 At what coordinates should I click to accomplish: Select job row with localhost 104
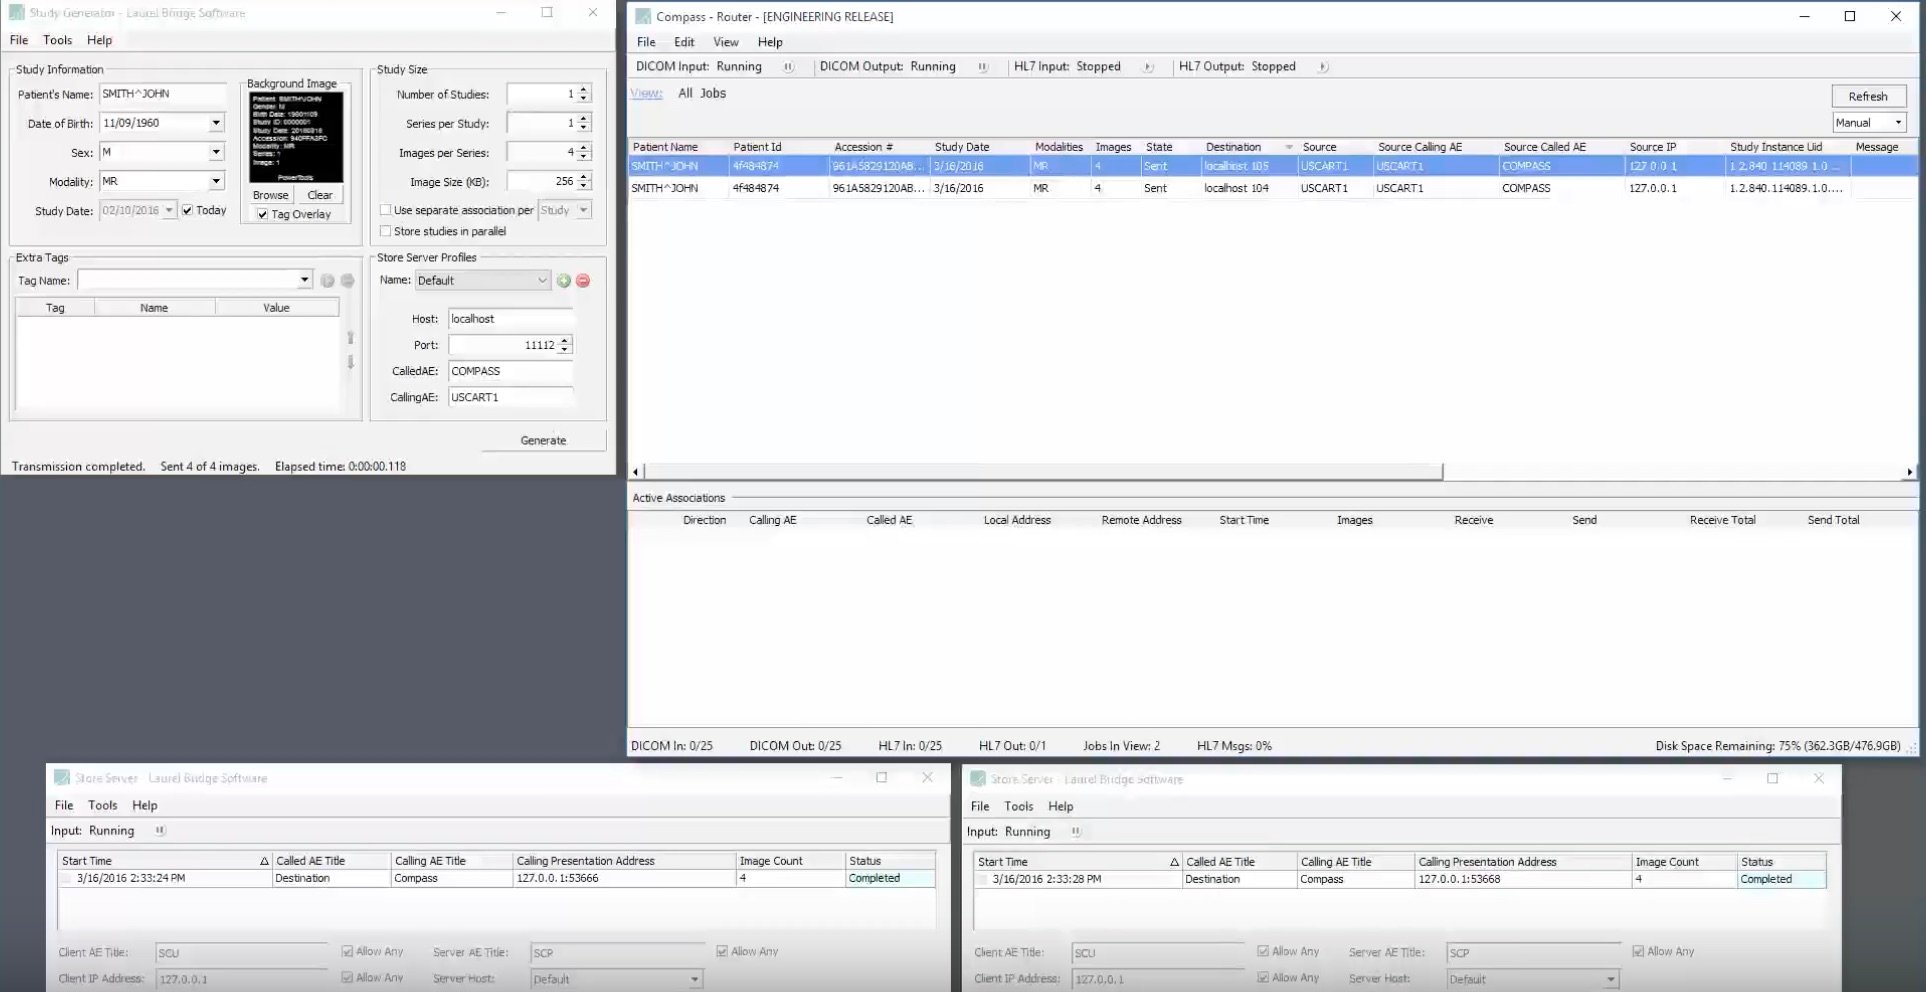point(1272,188)
